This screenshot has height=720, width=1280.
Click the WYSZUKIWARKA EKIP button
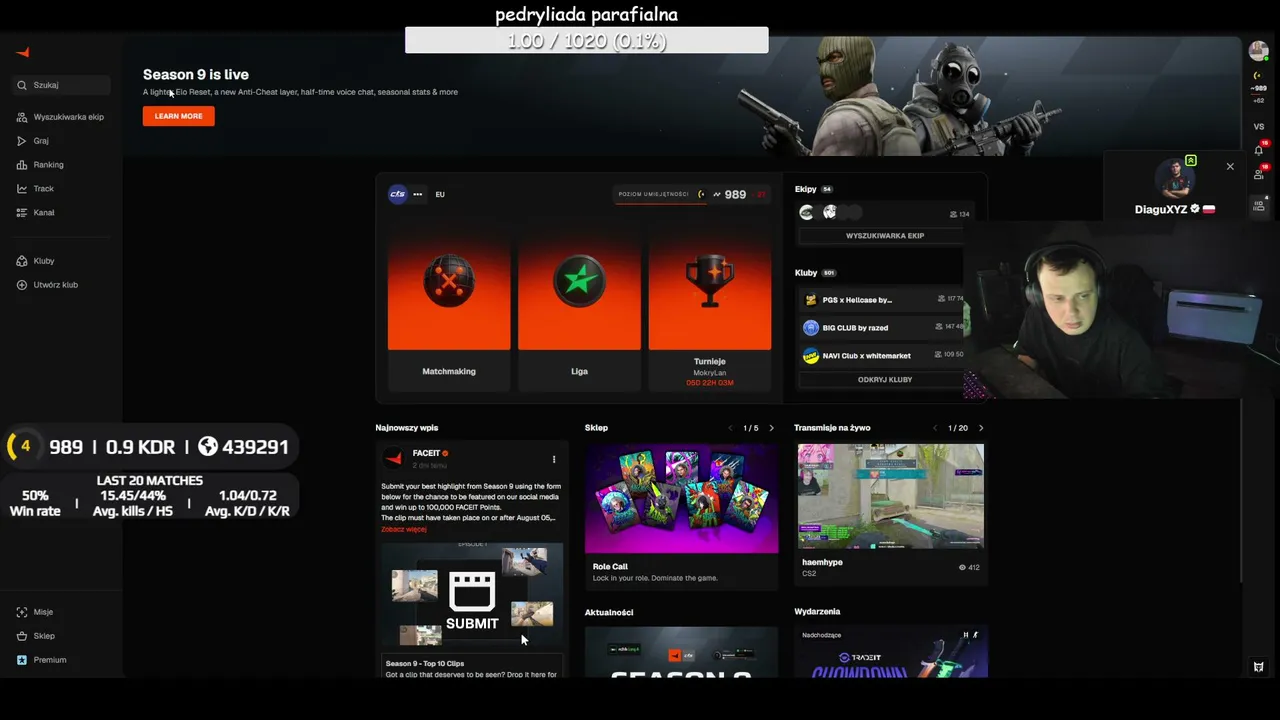point(885,236)
